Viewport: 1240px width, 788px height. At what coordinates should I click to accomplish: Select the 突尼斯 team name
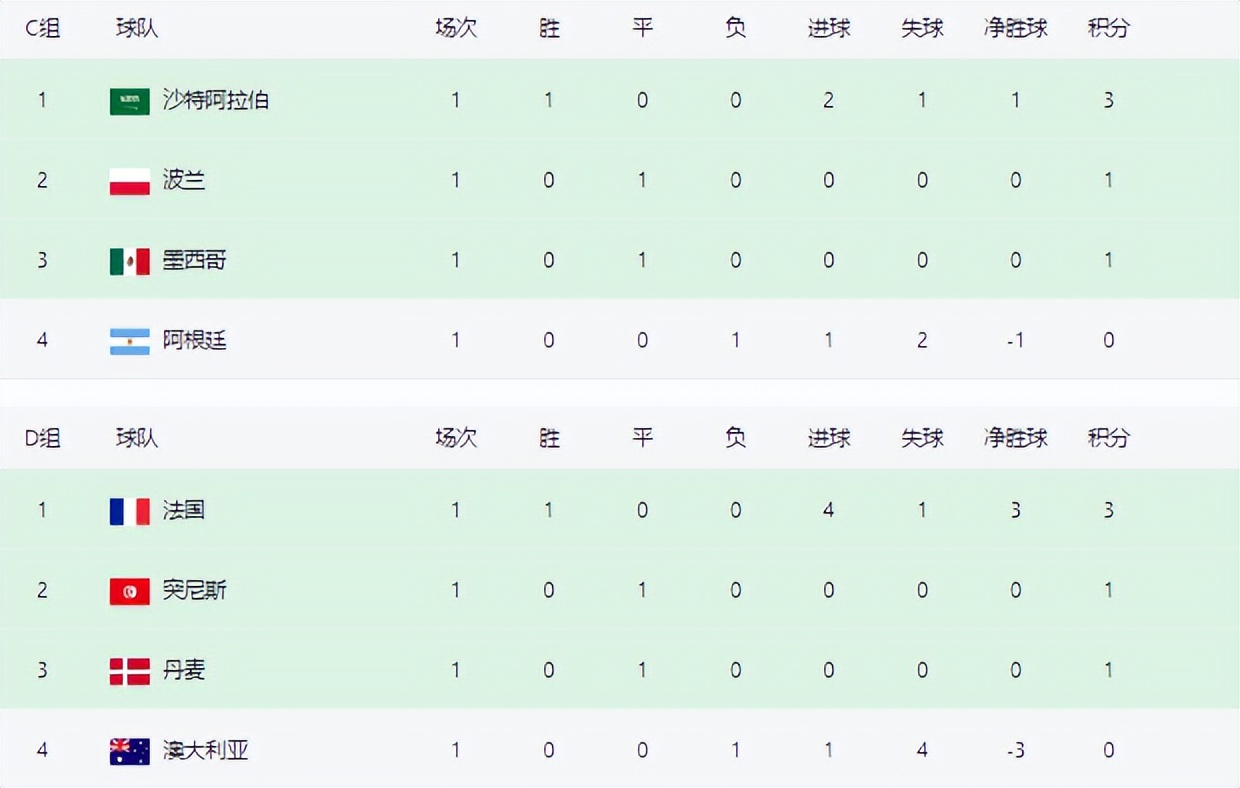[195, 590]
